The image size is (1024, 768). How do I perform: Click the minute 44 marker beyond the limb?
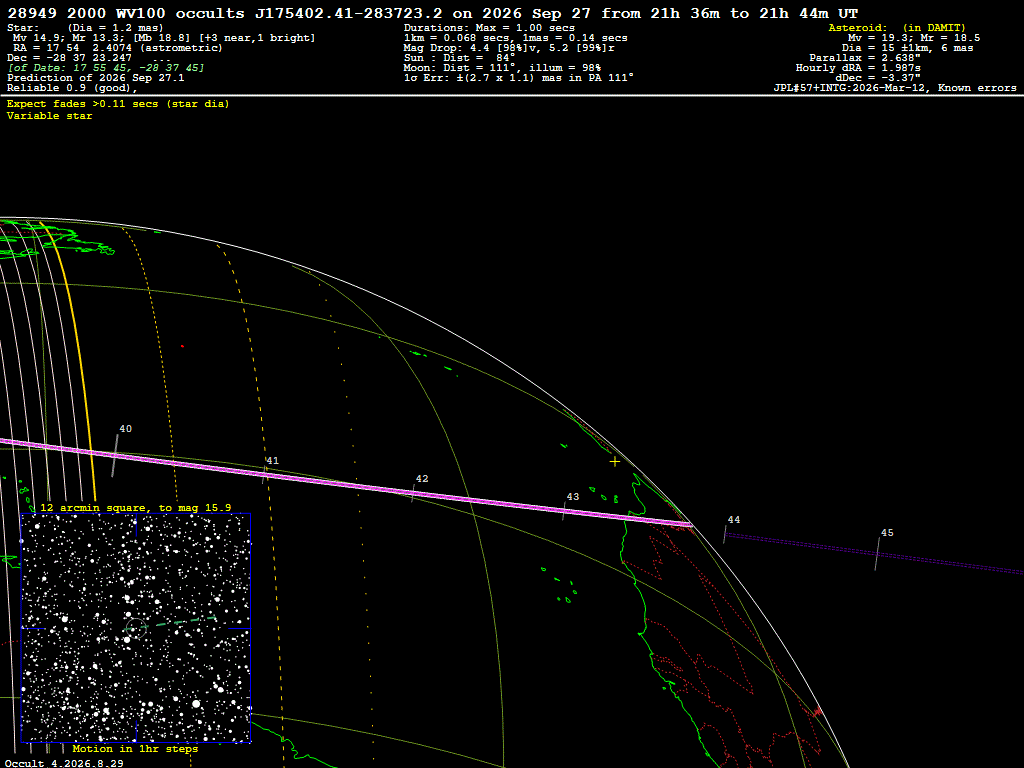[733, 520]
